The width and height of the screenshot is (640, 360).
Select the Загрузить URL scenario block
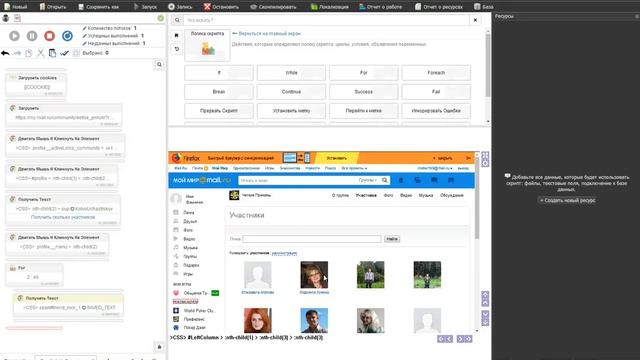click(64, 115)
